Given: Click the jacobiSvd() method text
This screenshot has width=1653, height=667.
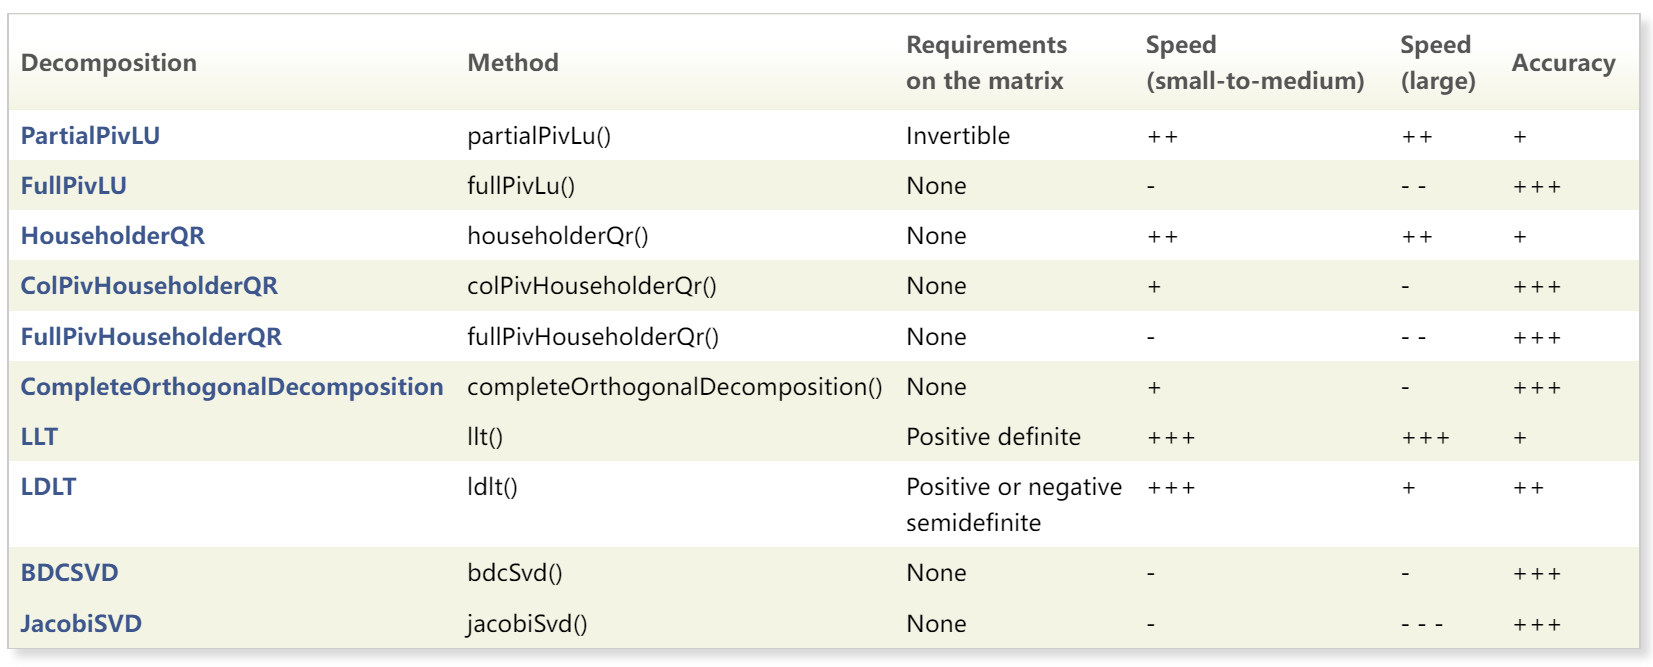Looking at the screenshot, I should tap(527, 624).
